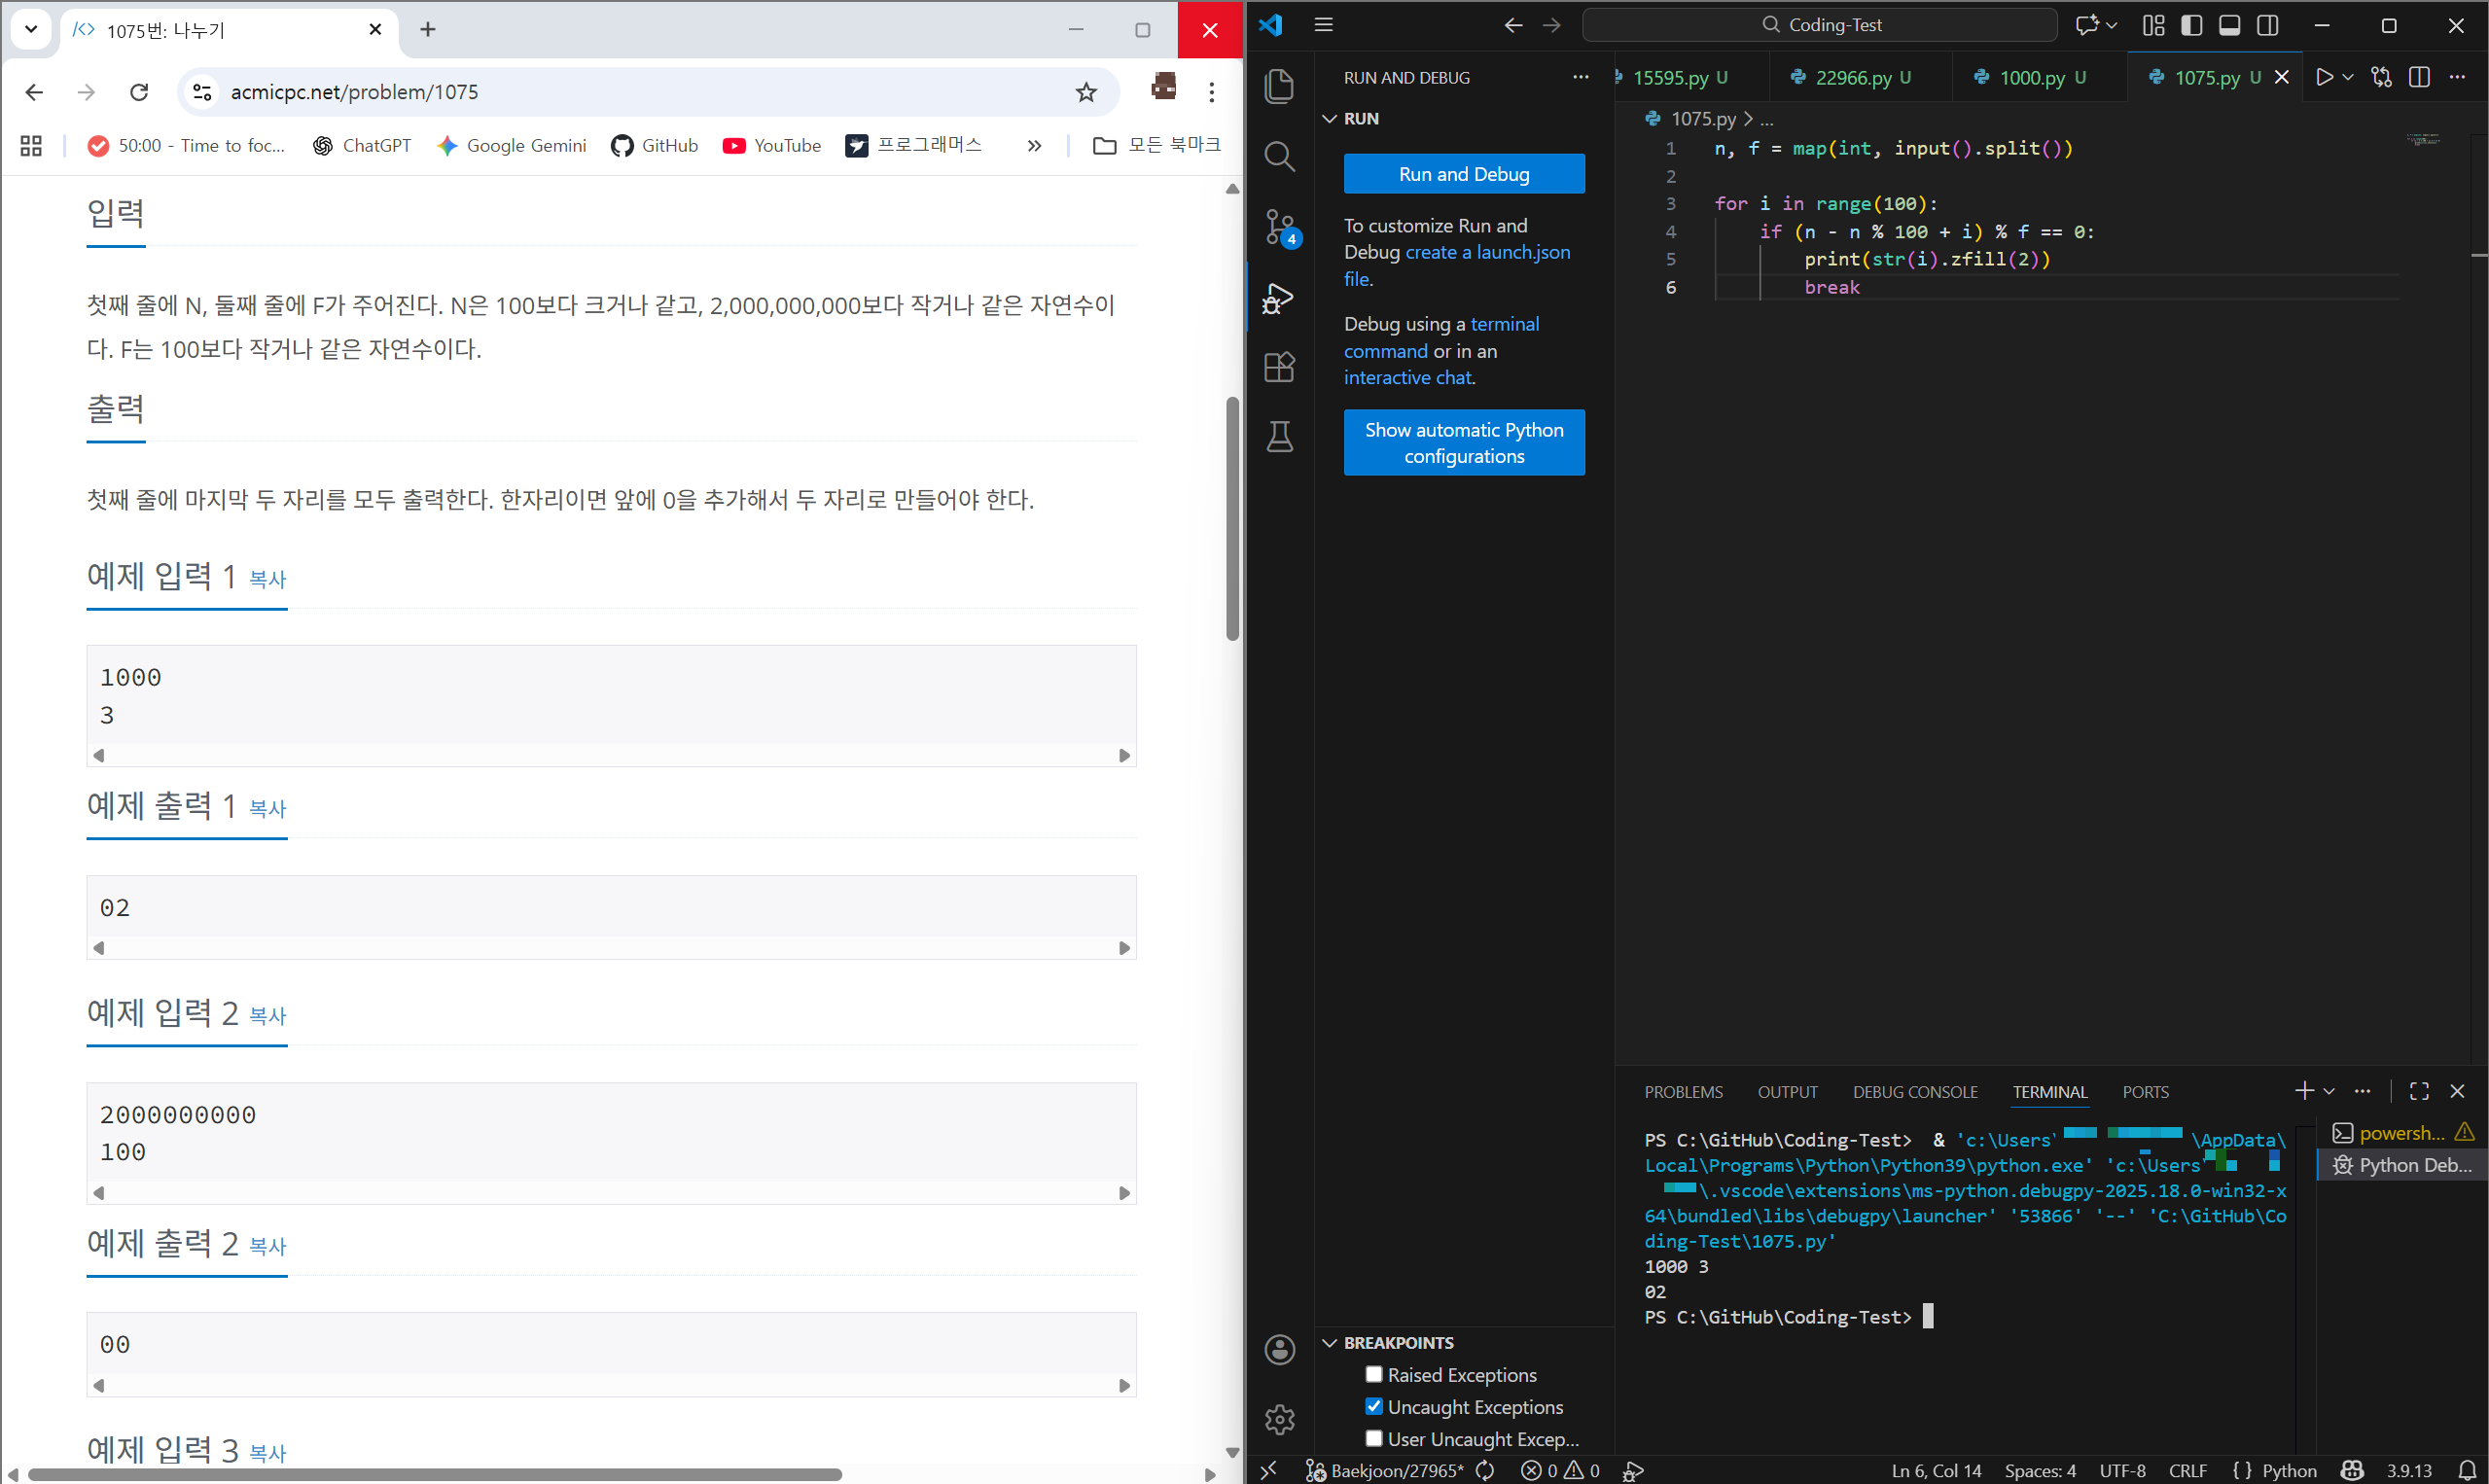Enable Raised Exceptions breakpoint checkbox
The width and height of the screenshot is (2489, 1484).
(x=1374, y=1374)
